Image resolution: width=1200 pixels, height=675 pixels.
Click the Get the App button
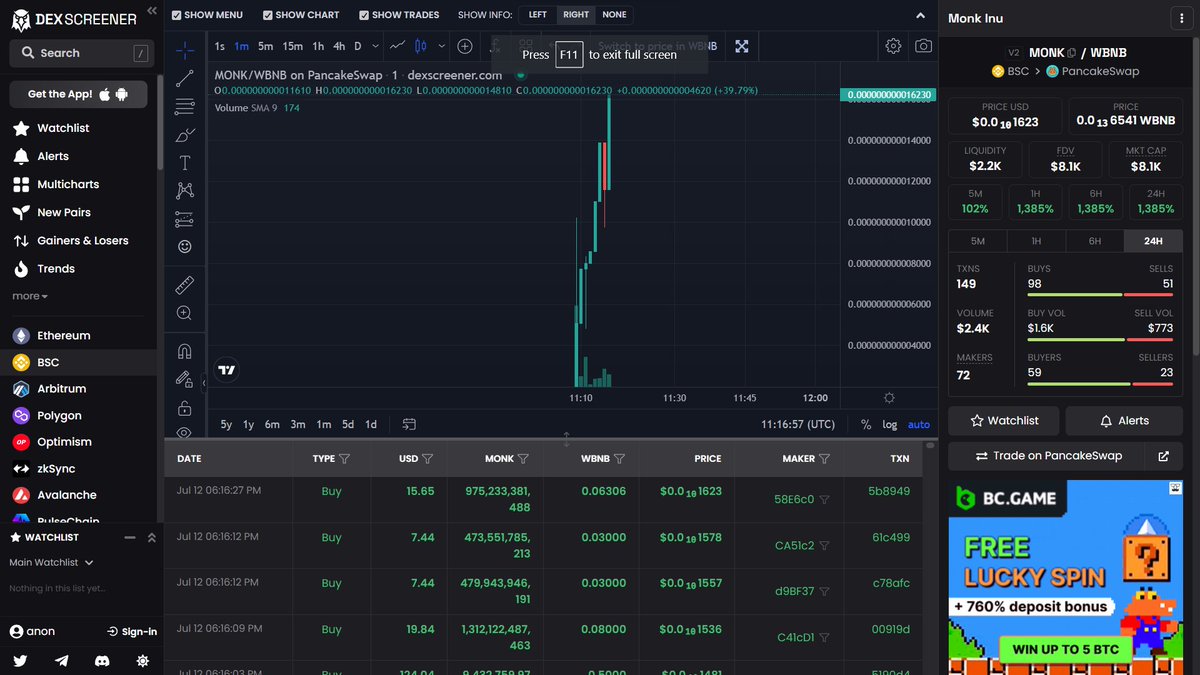click(78, 94)
